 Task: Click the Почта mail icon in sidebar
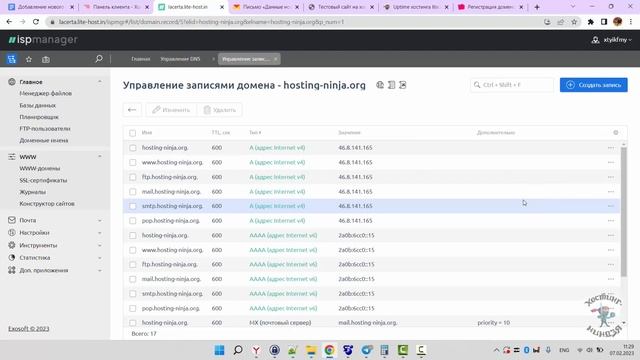[x=12, y=220]
